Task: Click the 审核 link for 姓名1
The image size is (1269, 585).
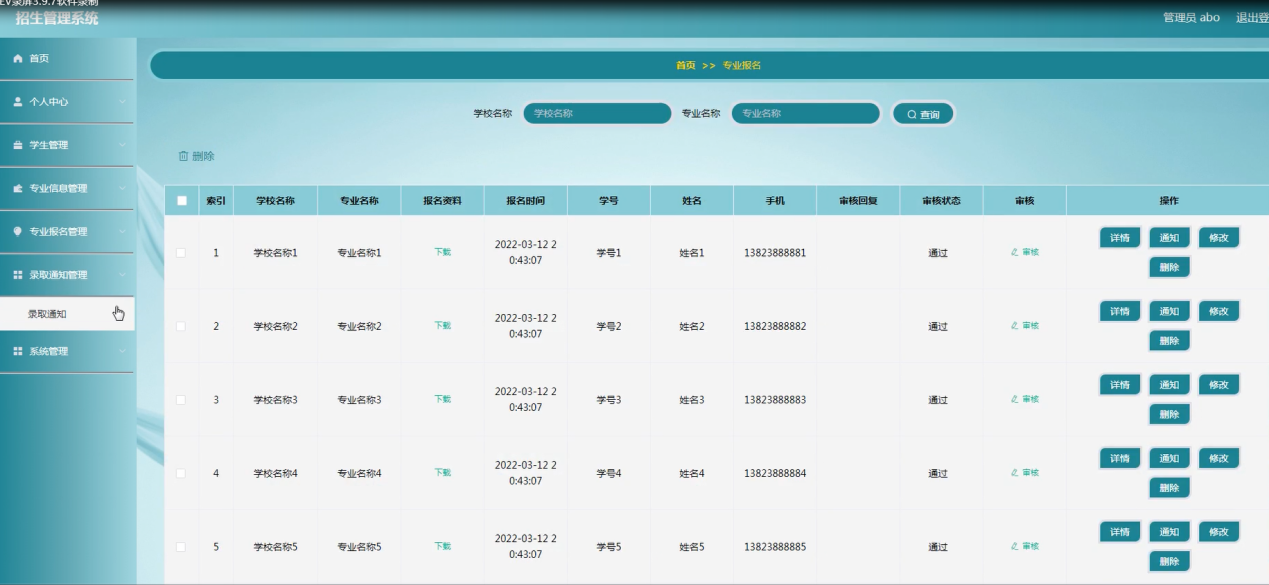Action: pyautogui.click(x=1024, y=252)
